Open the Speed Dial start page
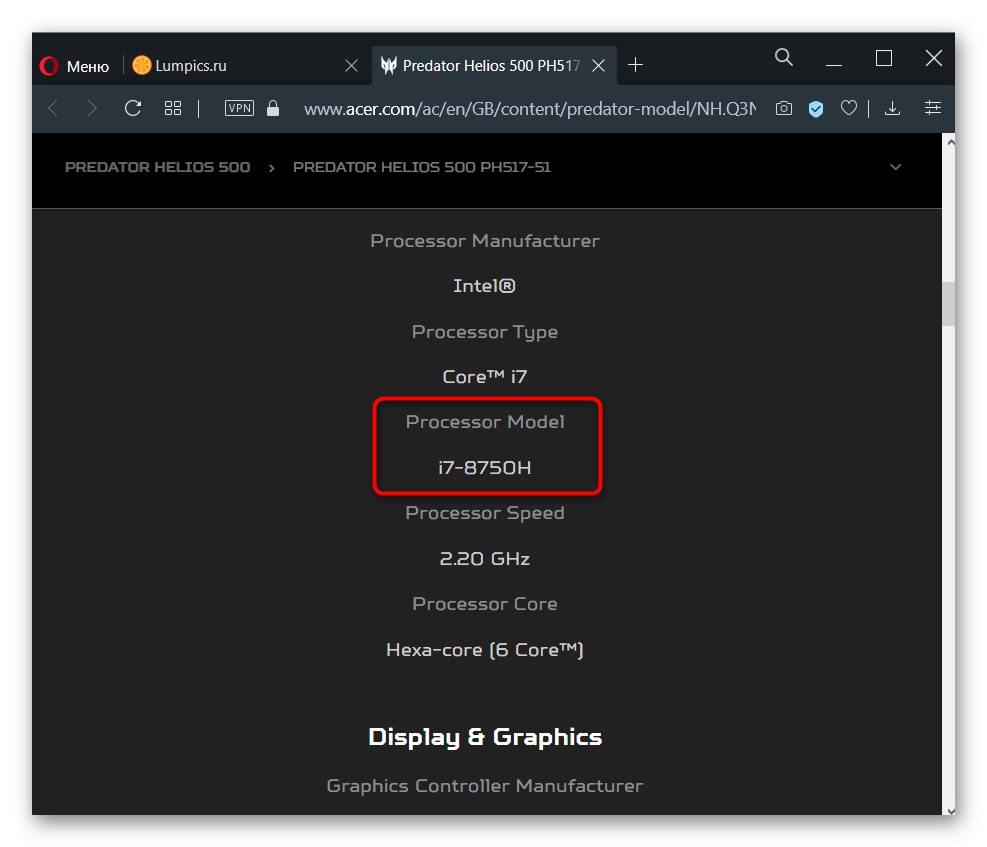 [173, 108]
